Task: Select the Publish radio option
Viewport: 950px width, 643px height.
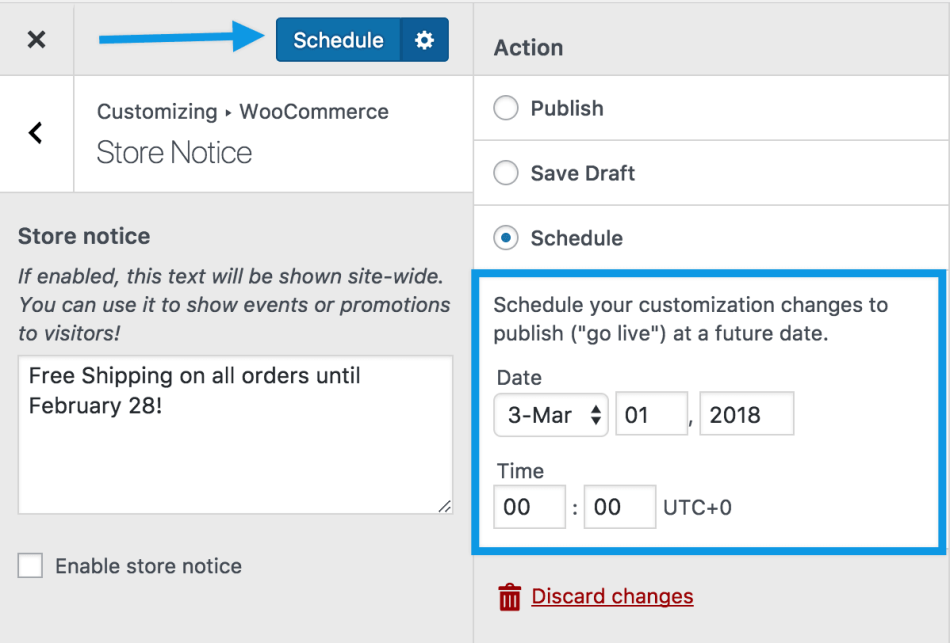Action: [x=507, y=108]
